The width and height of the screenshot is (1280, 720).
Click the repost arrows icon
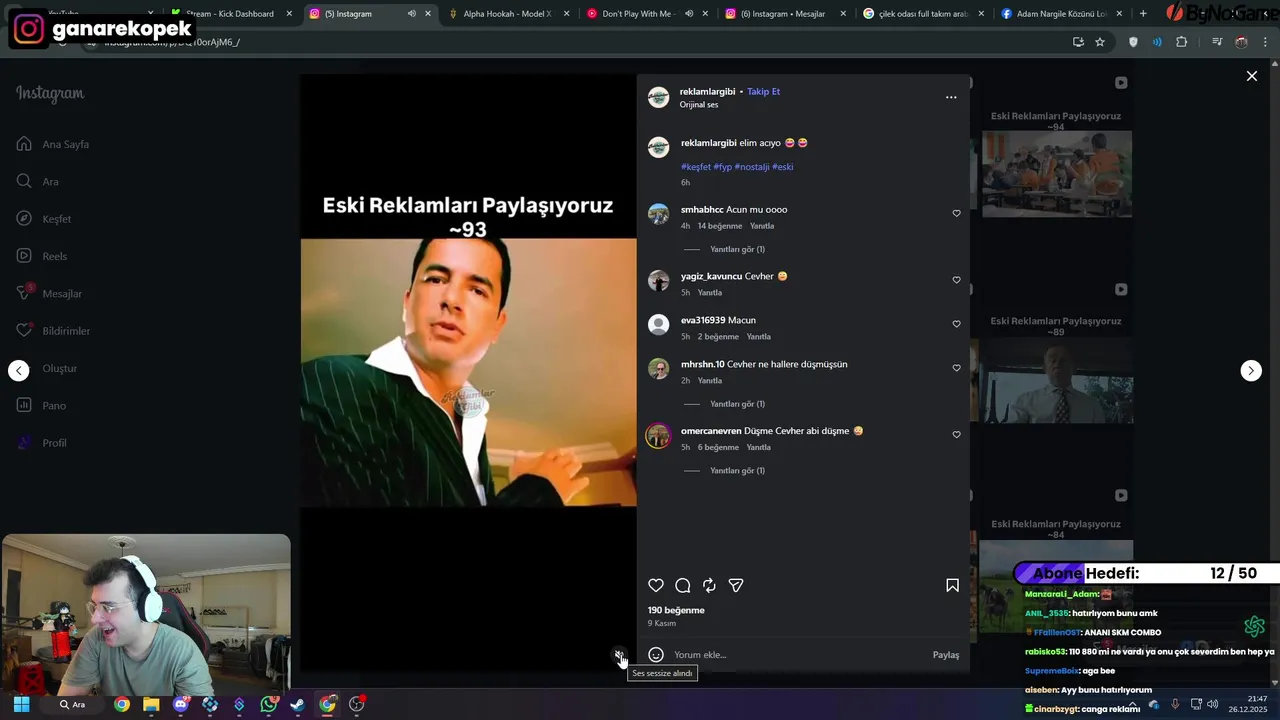pyautogui.click(x=709, y=585)
